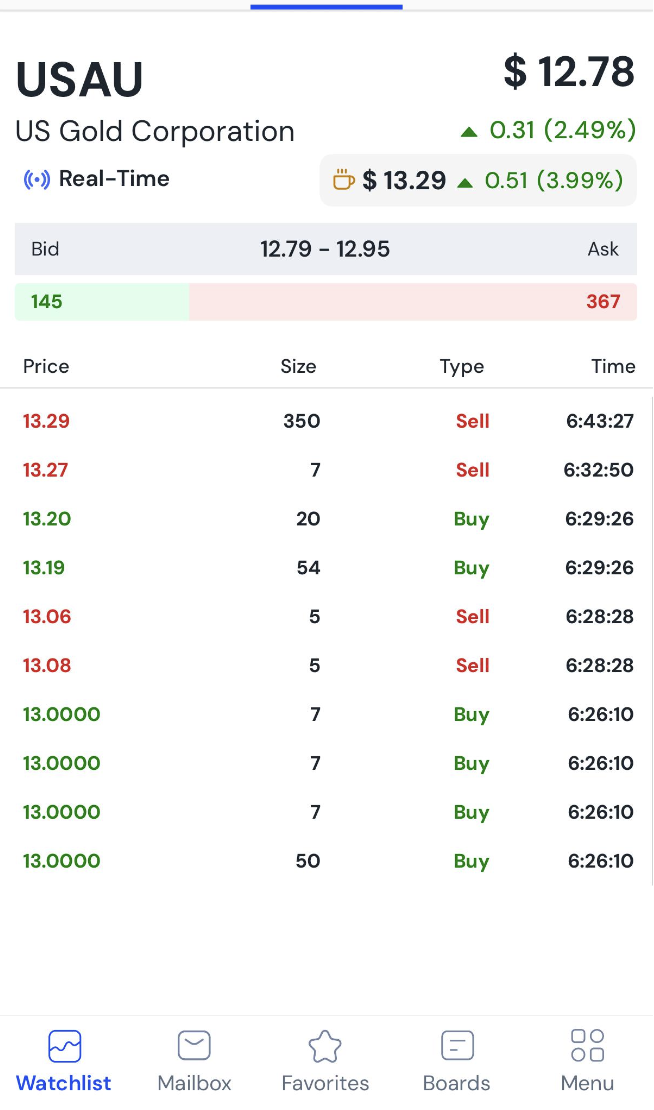Select the US Gold Corporation name
This screenshot has height=1110, width=654.
coord(155,132)
